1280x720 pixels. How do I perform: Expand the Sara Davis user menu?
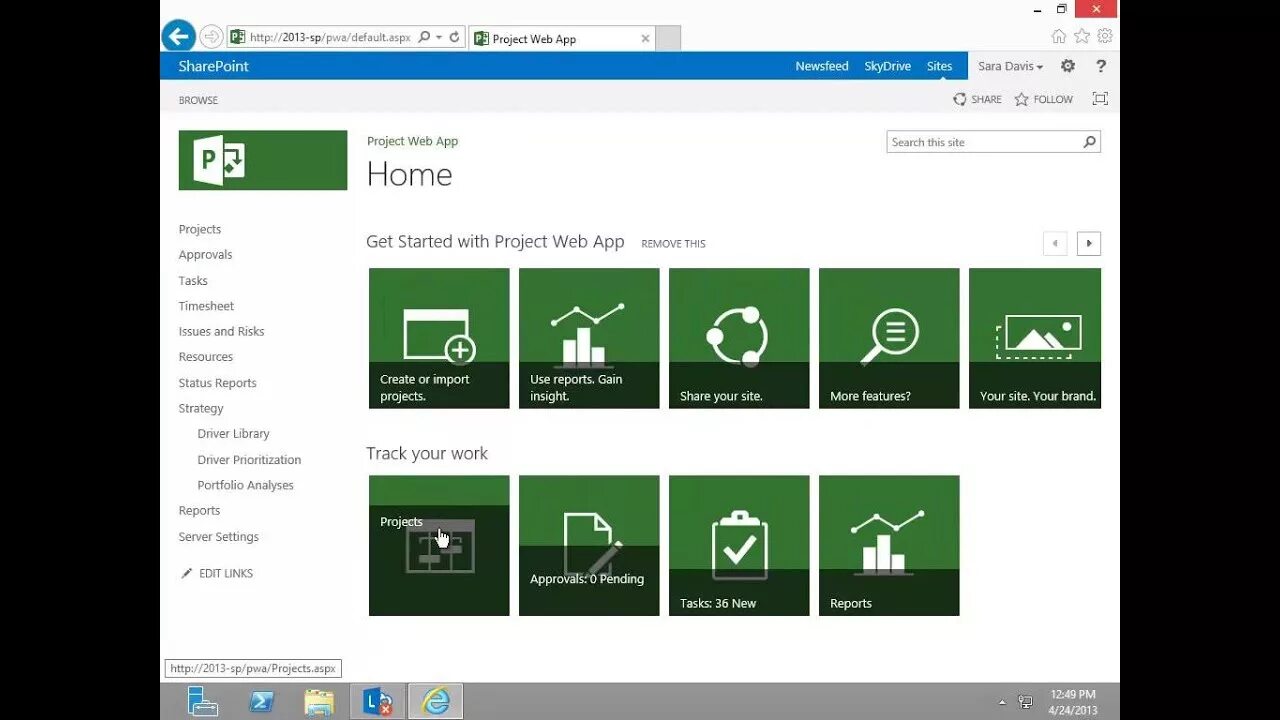1010,66
